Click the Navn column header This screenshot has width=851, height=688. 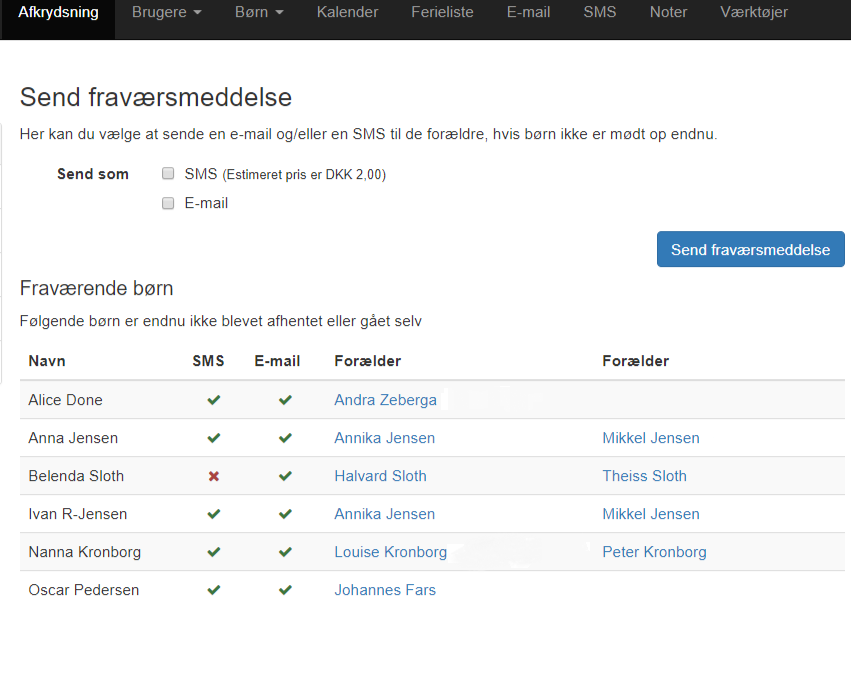click(x=47, y=361)
